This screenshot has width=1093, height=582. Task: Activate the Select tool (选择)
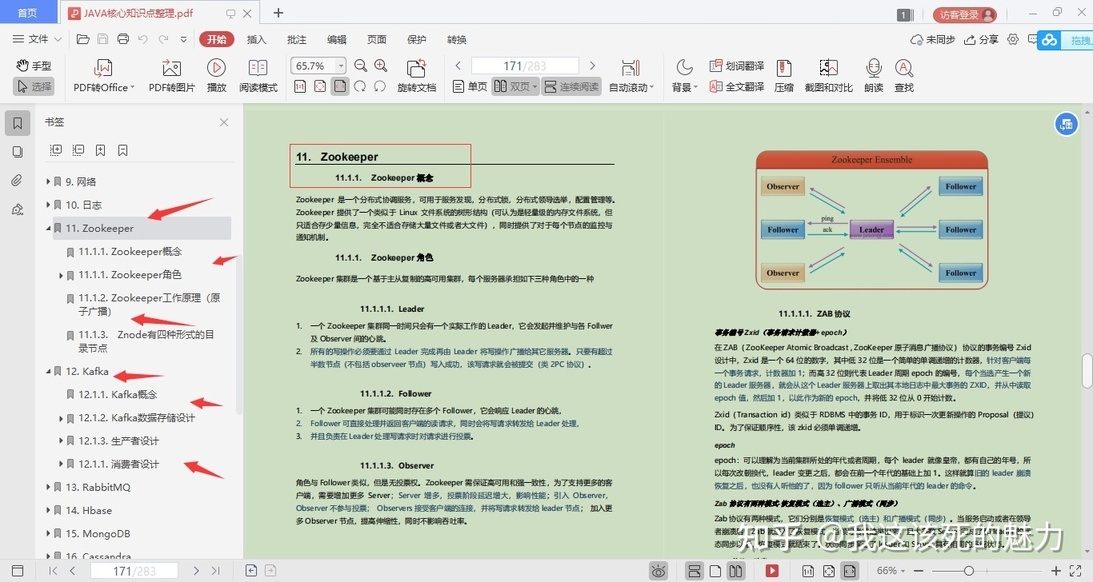tap(33, 86)
